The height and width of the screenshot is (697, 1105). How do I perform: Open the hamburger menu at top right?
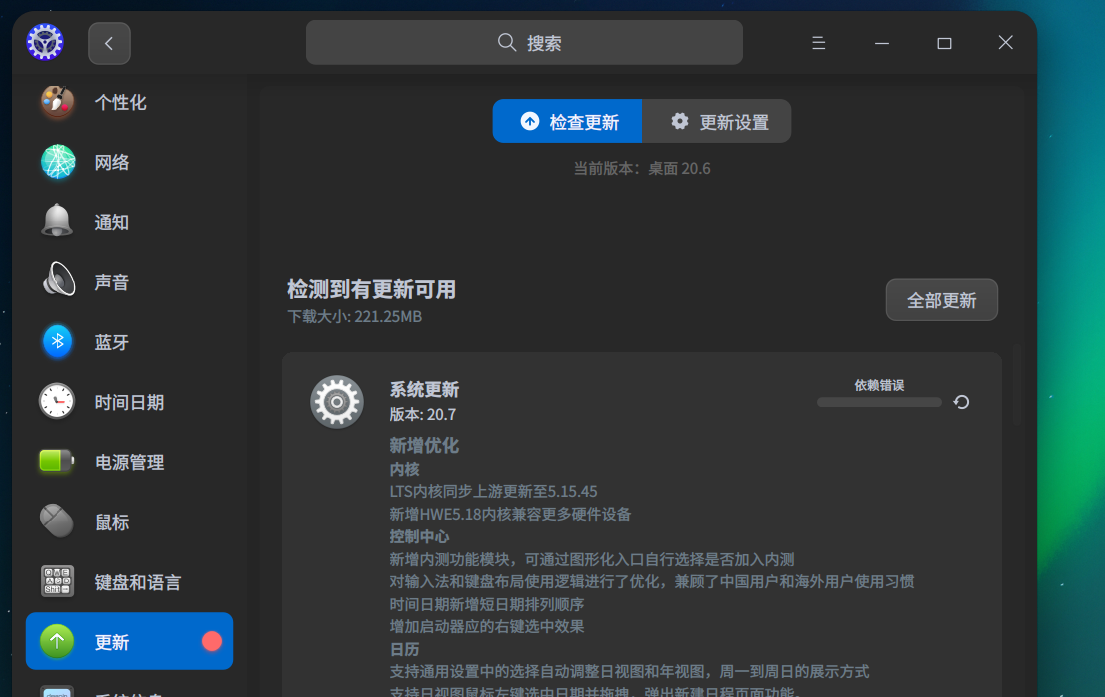818,43
